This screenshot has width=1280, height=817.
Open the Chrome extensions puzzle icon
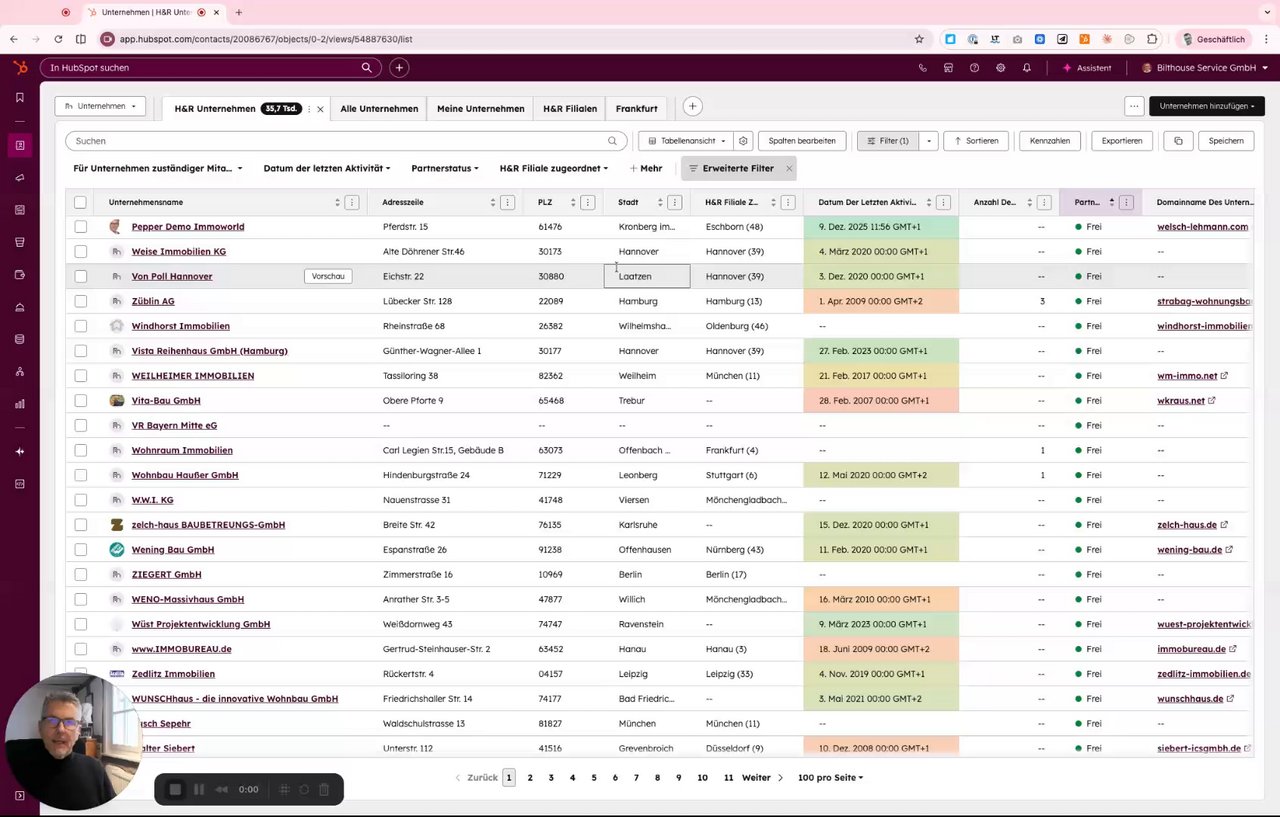[1152, 39]
